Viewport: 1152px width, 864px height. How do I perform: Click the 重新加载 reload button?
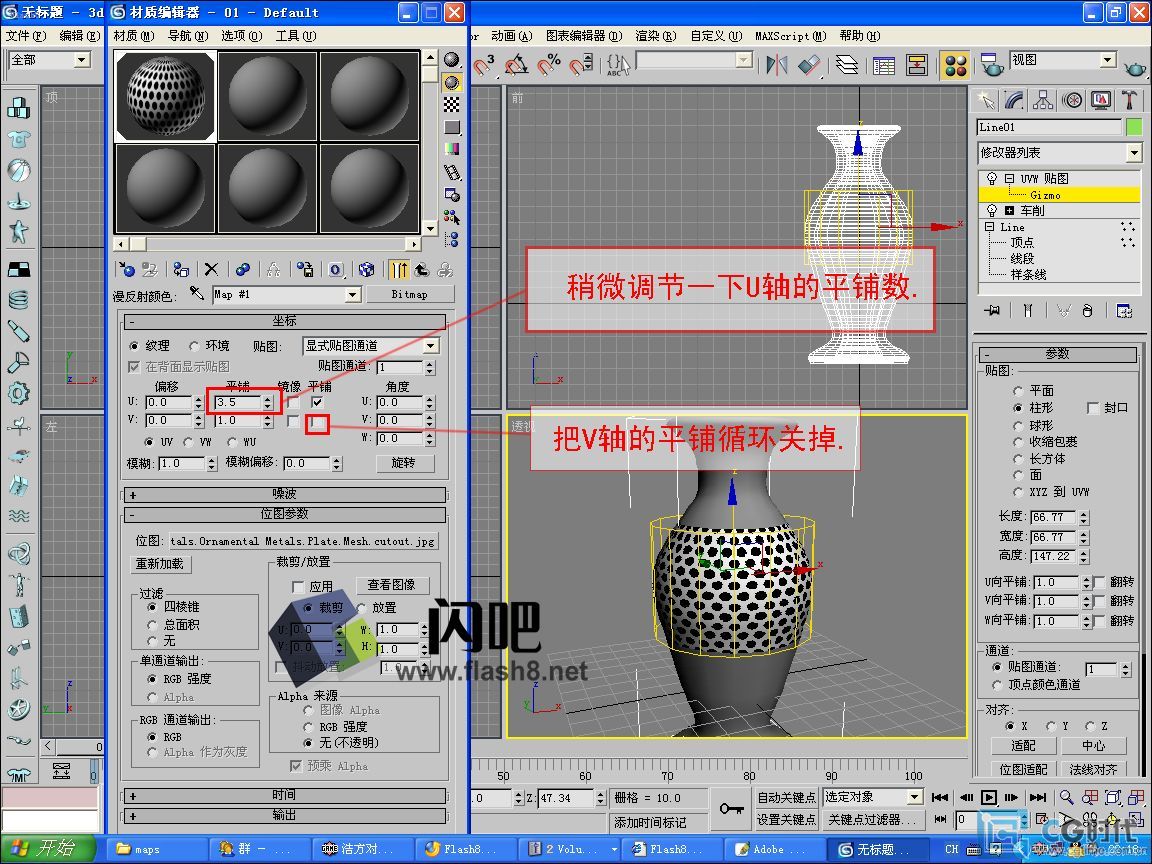[162, 564]
